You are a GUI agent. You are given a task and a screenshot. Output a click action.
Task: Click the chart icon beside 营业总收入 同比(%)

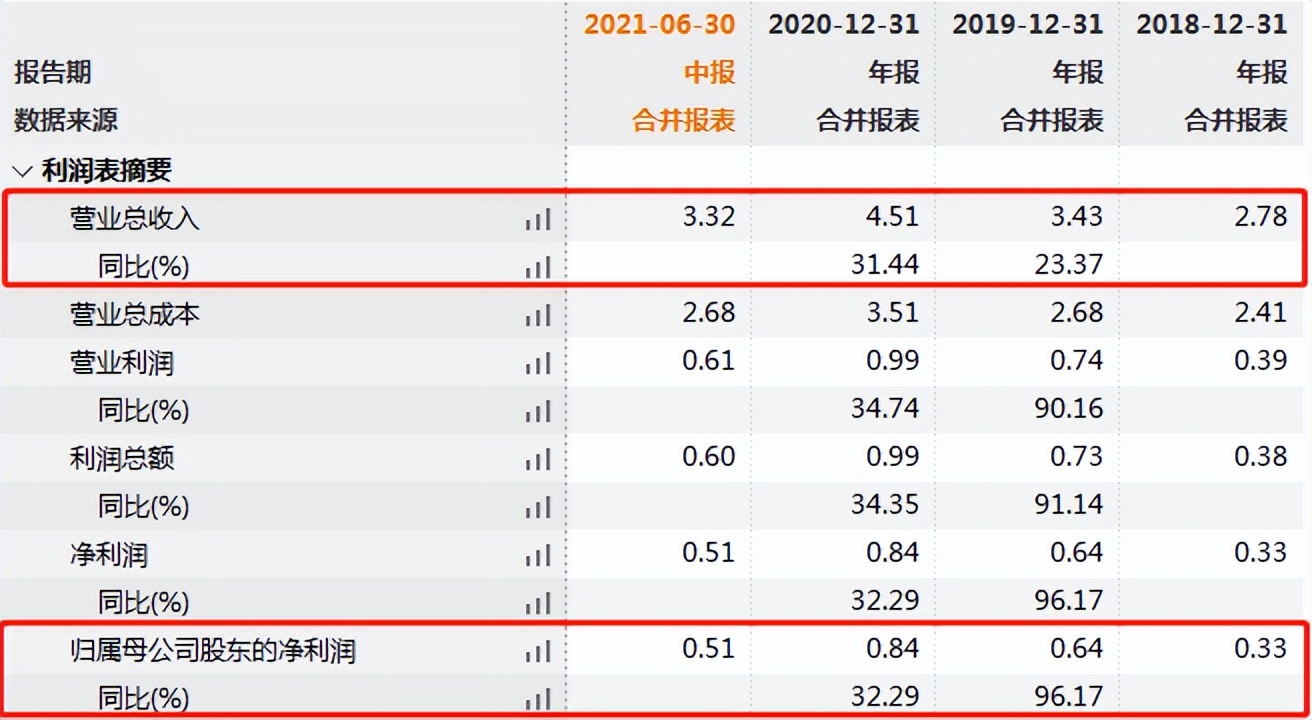coord(540,266)
